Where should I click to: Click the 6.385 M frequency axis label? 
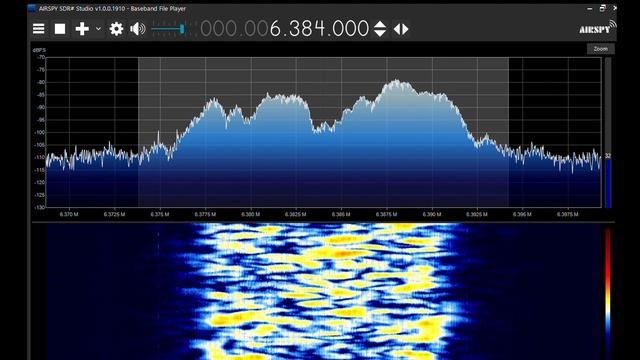[341, 214]
